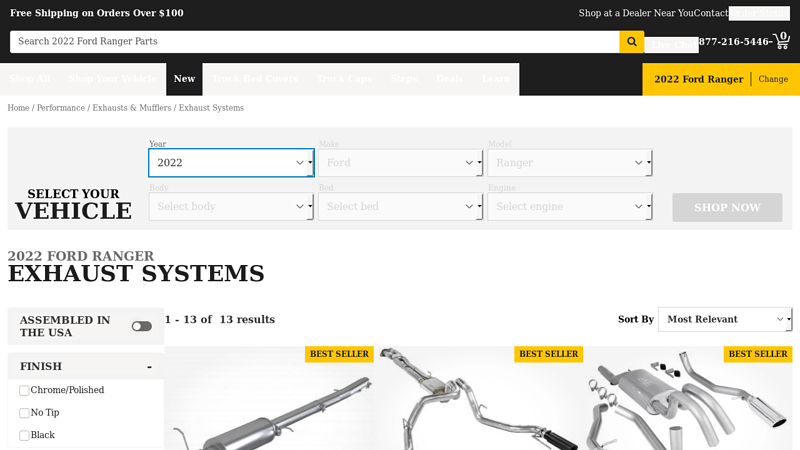Open the Truck Caps menu
Screen dimensions: 800x450
[344, 79]
